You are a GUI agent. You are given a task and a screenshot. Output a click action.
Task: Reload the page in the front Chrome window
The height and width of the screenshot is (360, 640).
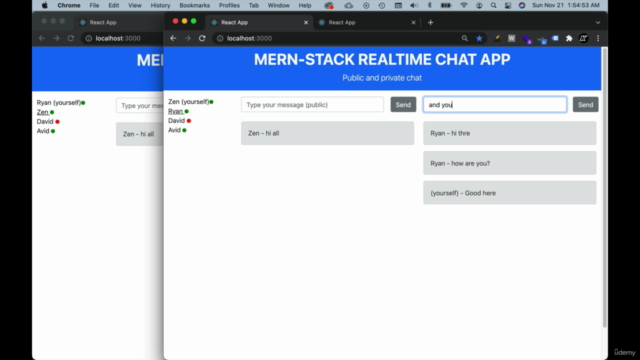pyautogui.click(x=202, y=38)
